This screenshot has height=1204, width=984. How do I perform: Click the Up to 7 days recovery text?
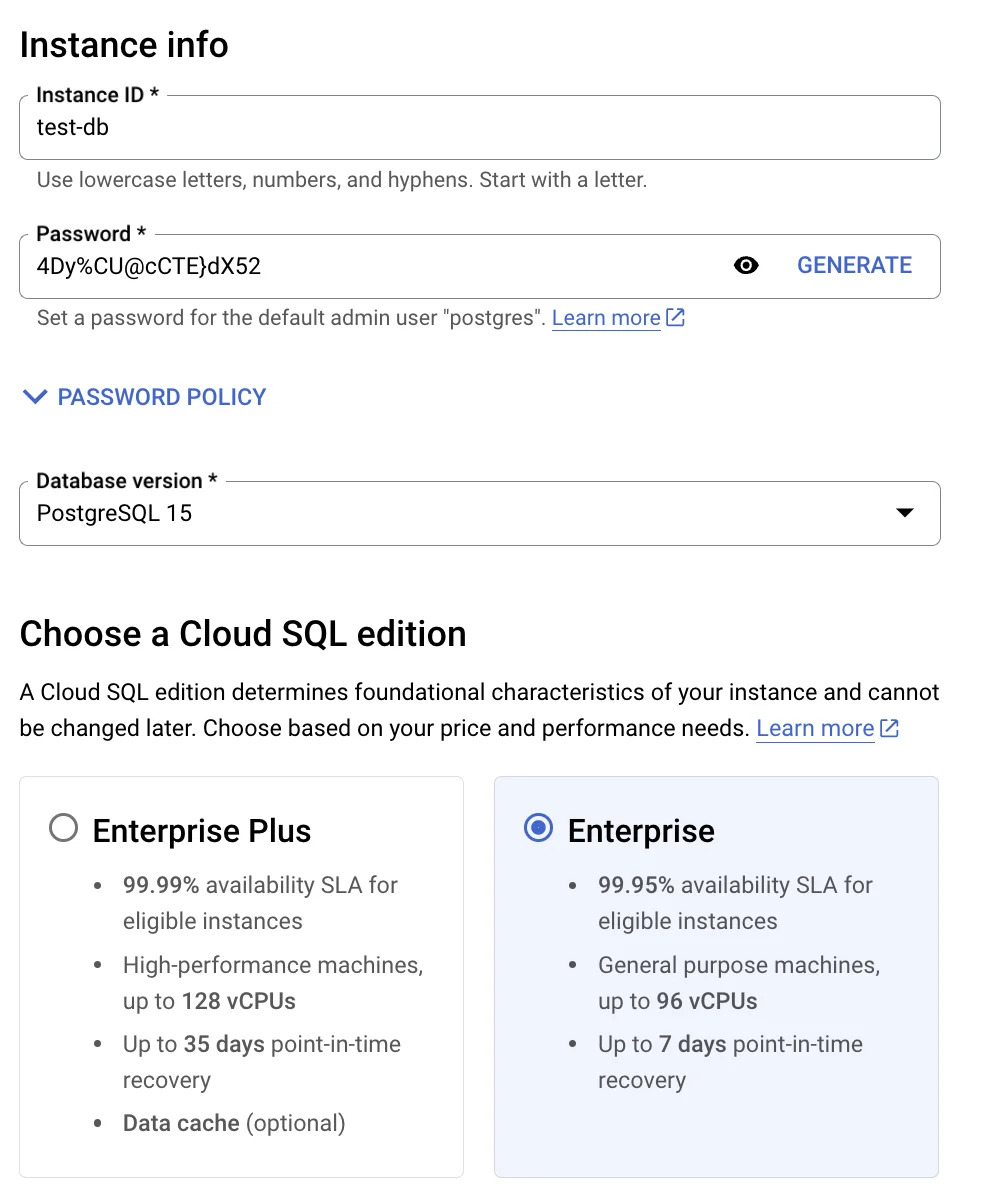(730, 1062)
